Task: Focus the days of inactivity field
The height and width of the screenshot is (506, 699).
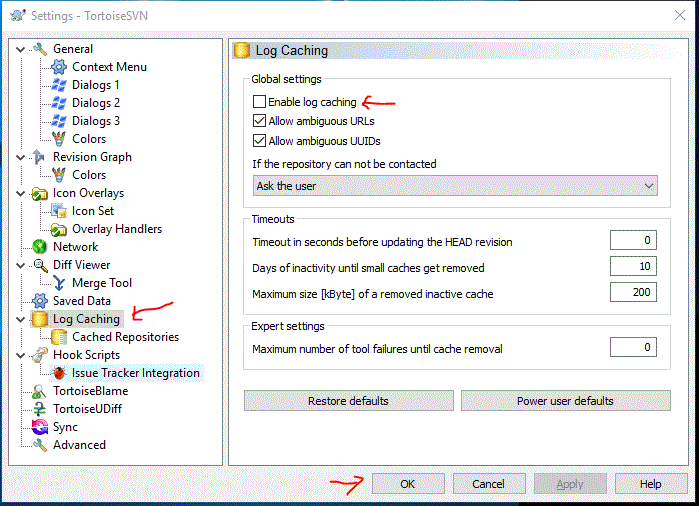Action: click(633, 267)
